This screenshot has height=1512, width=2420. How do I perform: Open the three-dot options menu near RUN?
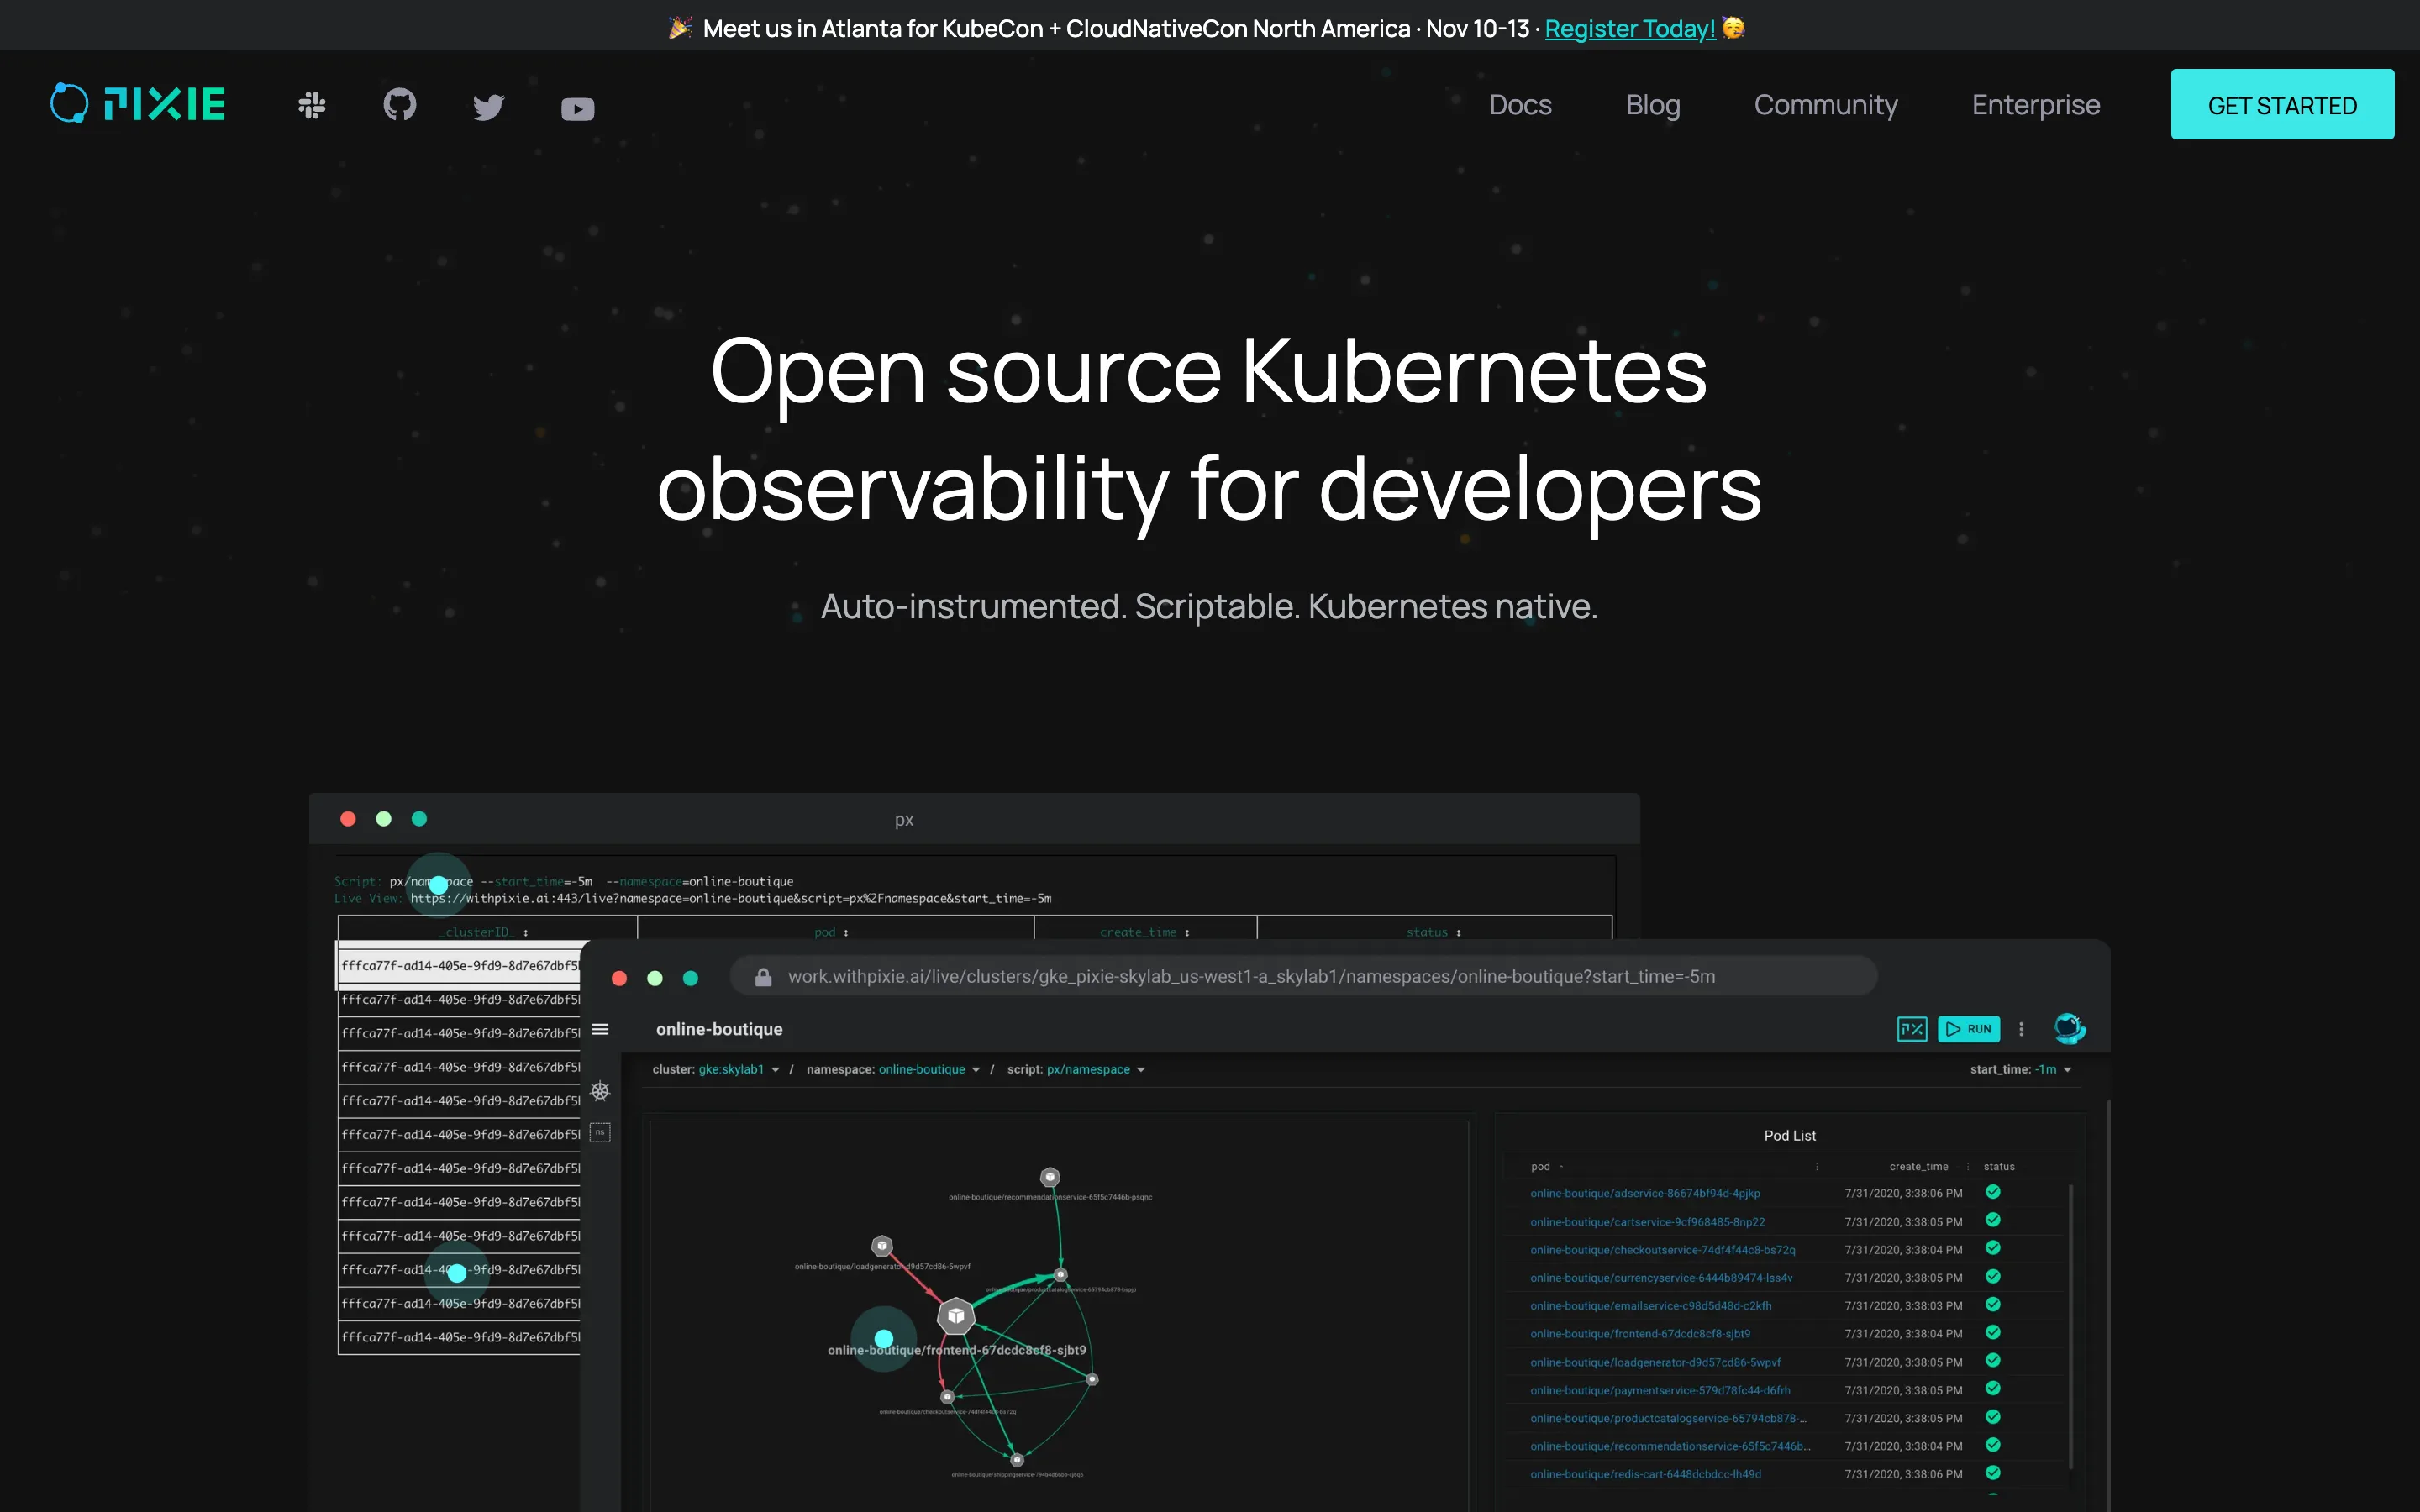point(2021,1029)
